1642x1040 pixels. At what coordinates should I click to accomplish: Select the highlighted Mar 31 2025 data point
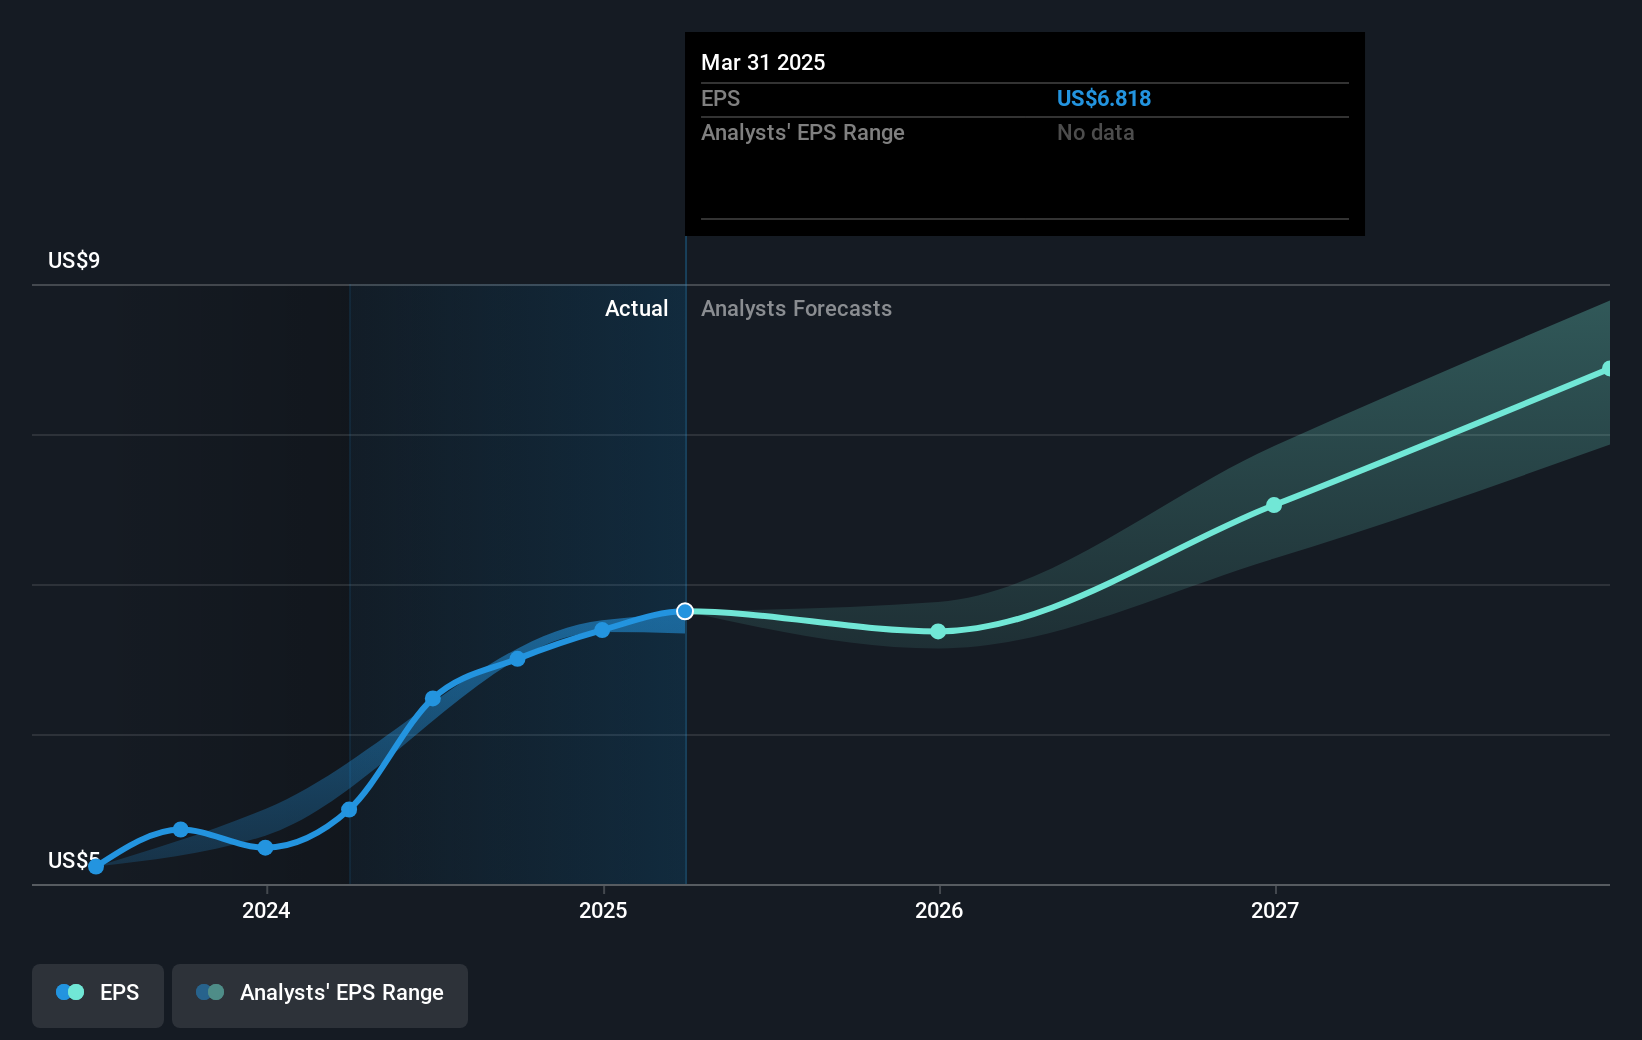685,611
